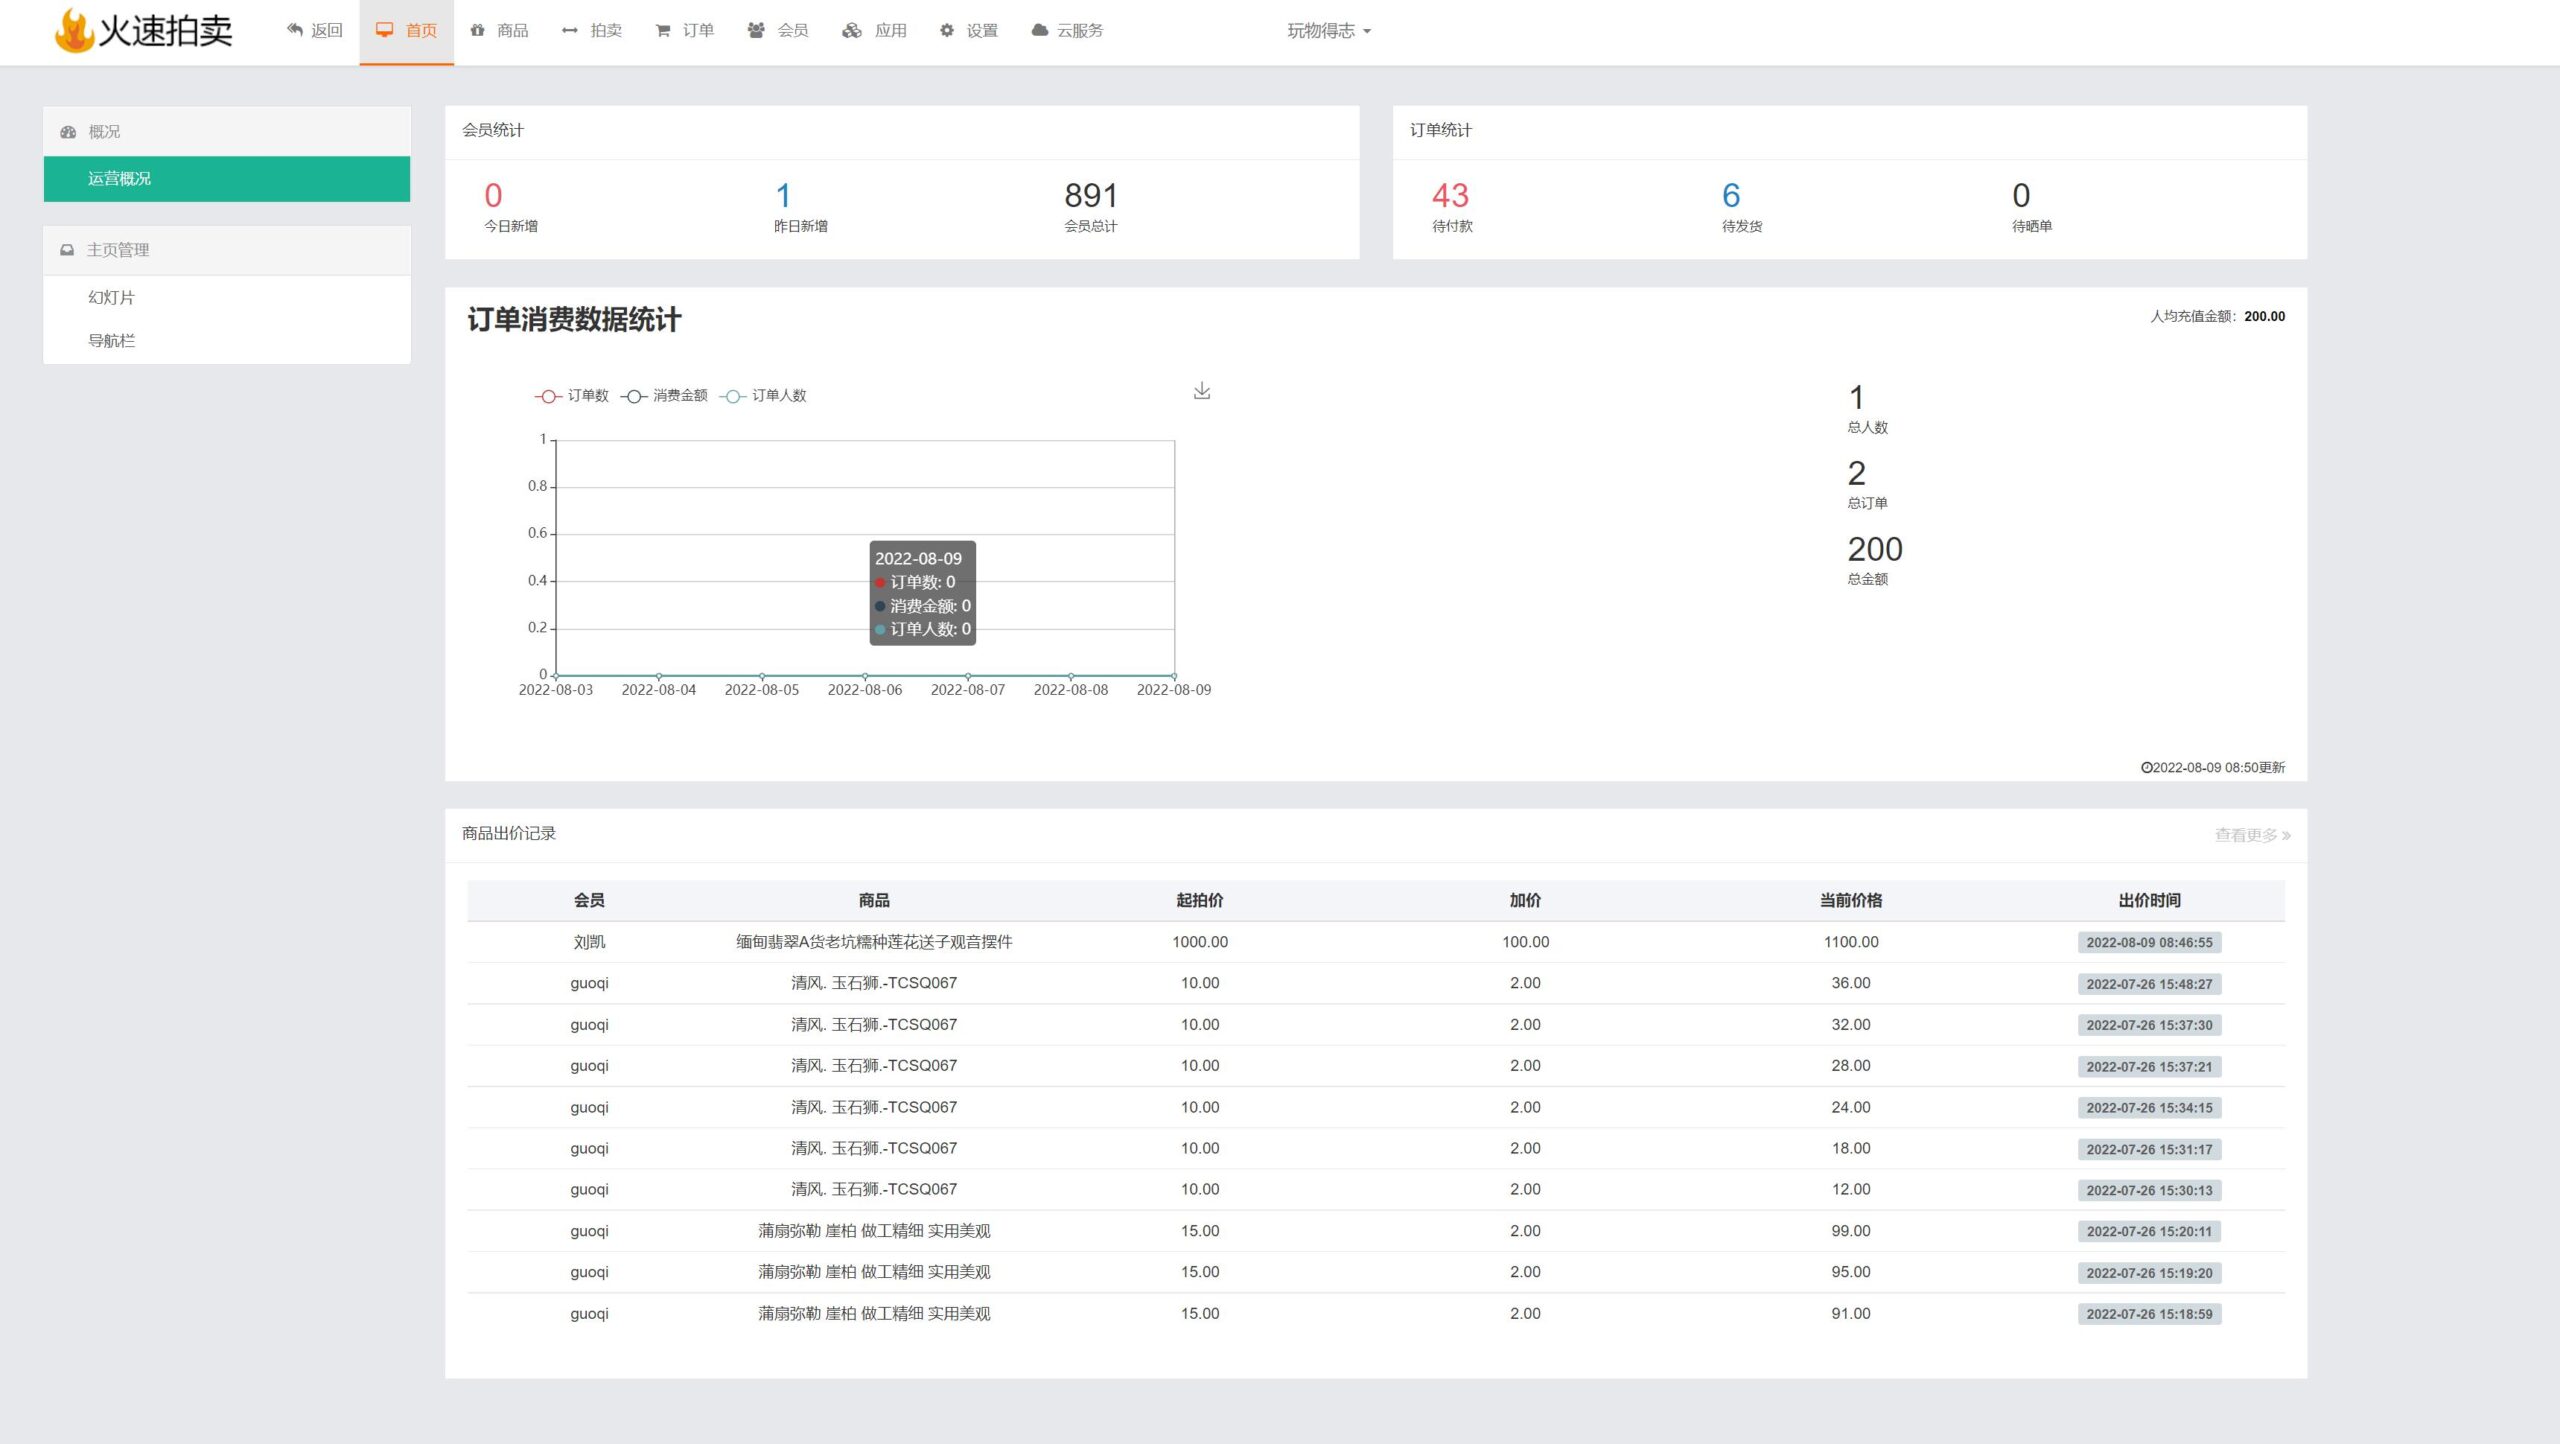
Task: Toggle the 消费金额 legend series
Action: click(x=664, y=396)
